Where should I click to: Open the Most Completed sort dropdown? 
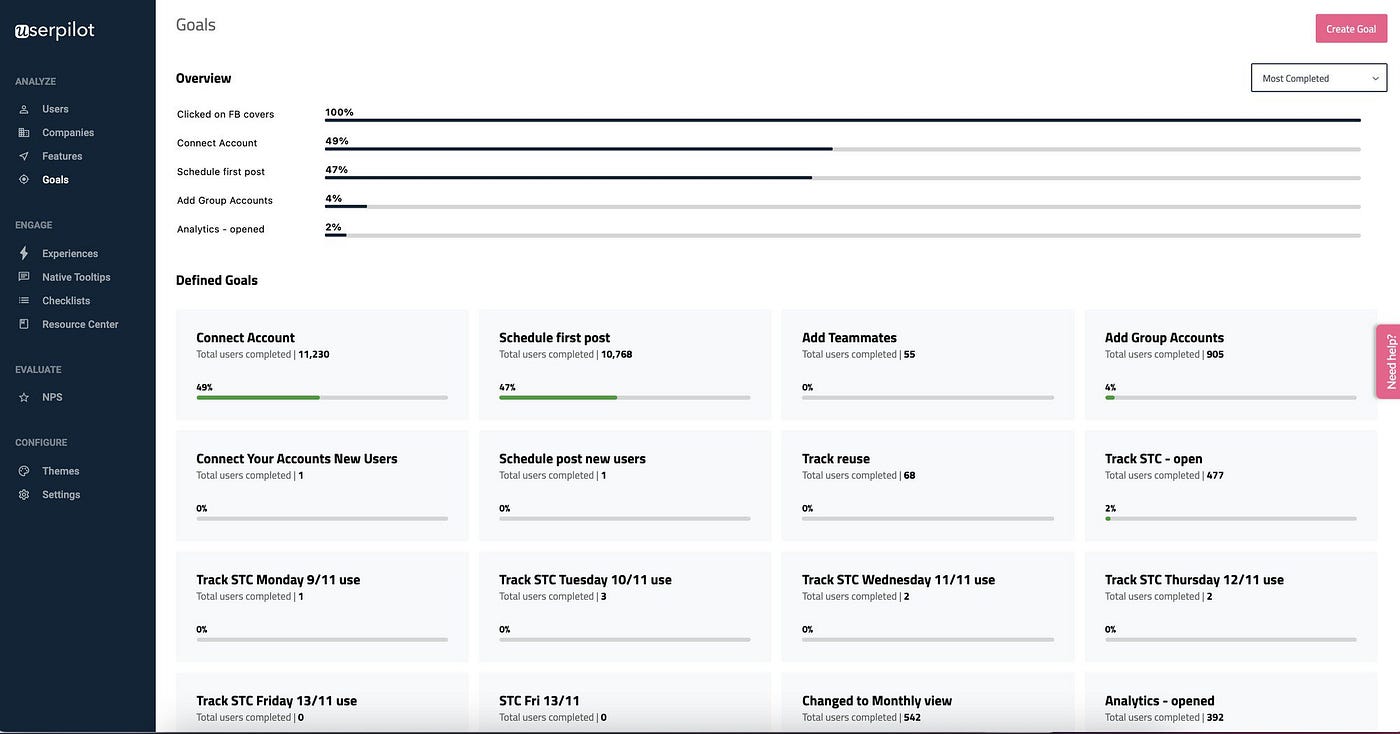coord(1319,78)
